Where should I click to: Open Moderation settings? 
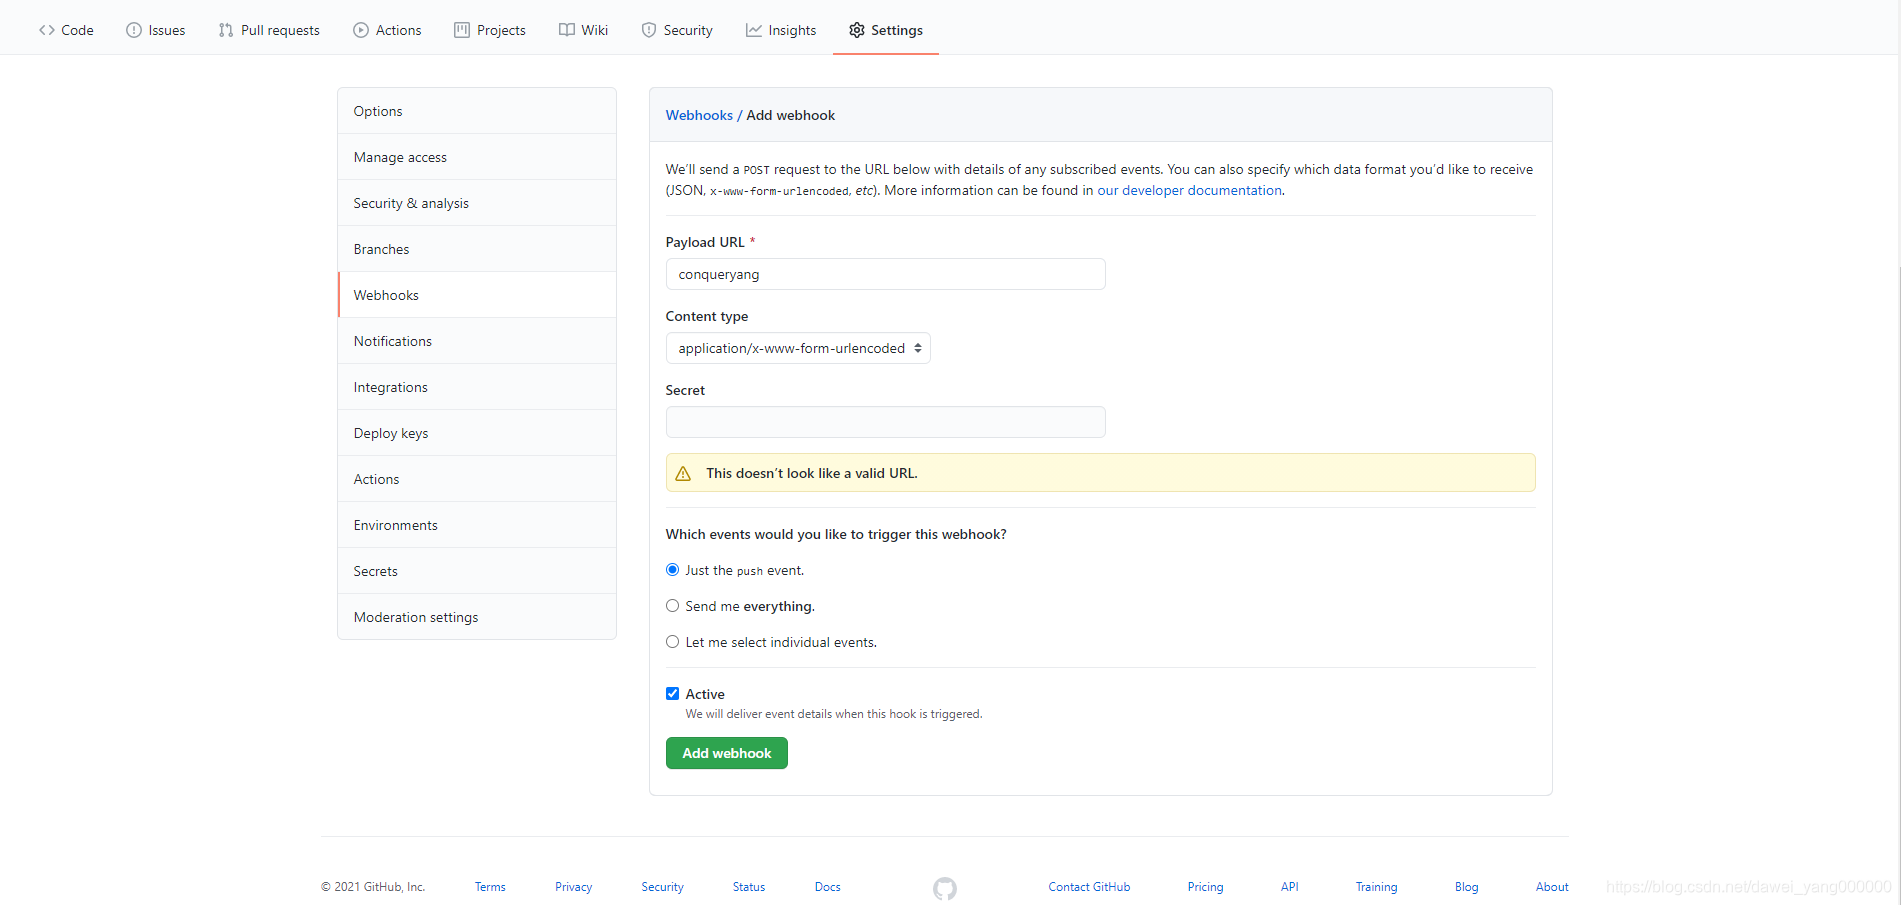pos(477,617)
